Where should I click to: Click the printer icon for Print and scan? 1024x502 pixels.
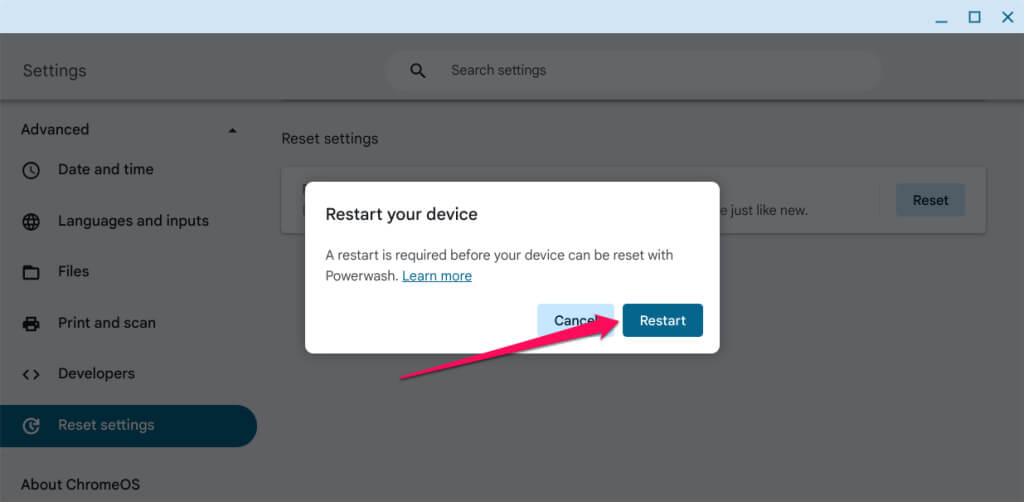tap(31, 323)
